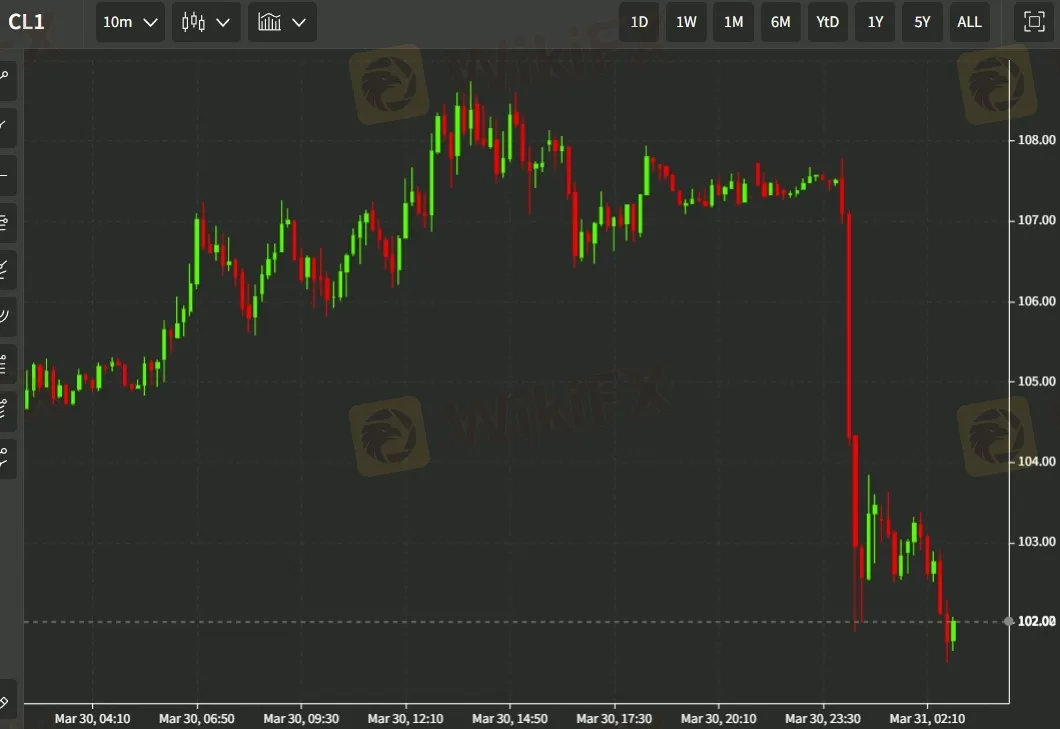Viewport: 1060px width, 729px height.
Task: Click the current price marker at 102.02
Action: 1036,621
